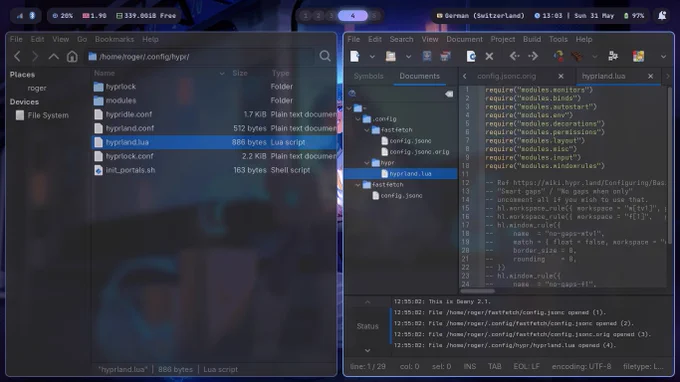Switch to the Symbols sidebar tab
This screenshot has width=680, height=382.
tap(368, 76)
